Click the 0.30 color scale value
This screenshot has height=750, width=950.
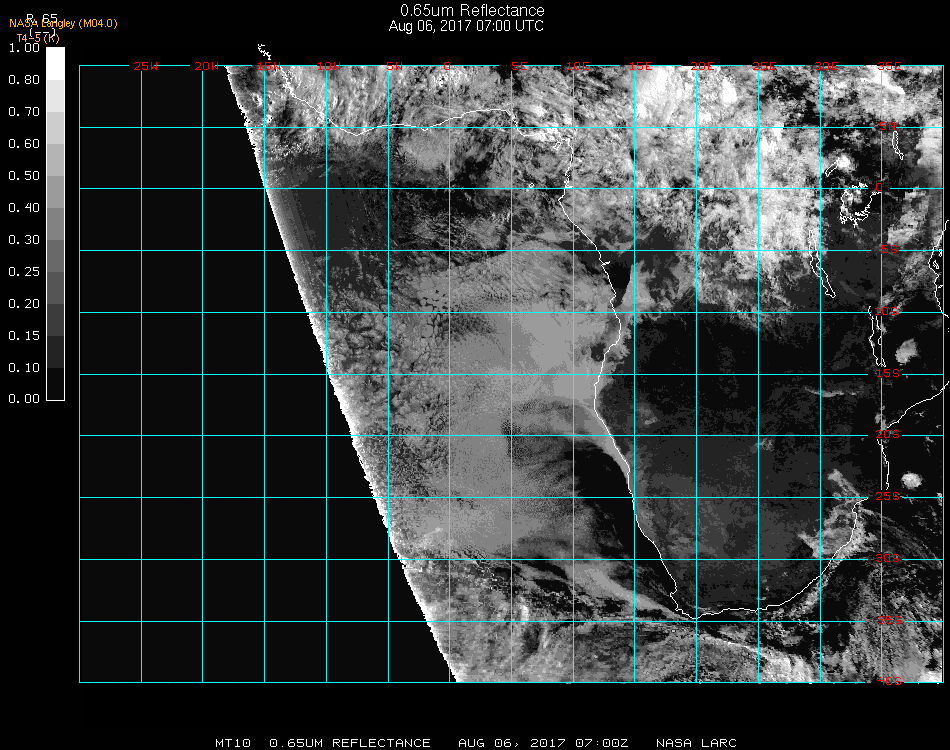coord(24,240)
